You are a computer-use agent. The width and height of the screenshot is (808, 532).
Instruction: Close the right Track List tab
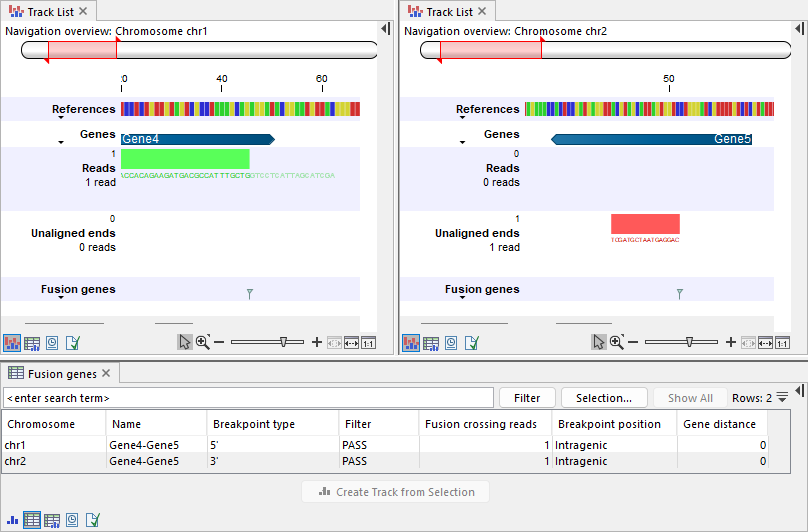[482, 11]
